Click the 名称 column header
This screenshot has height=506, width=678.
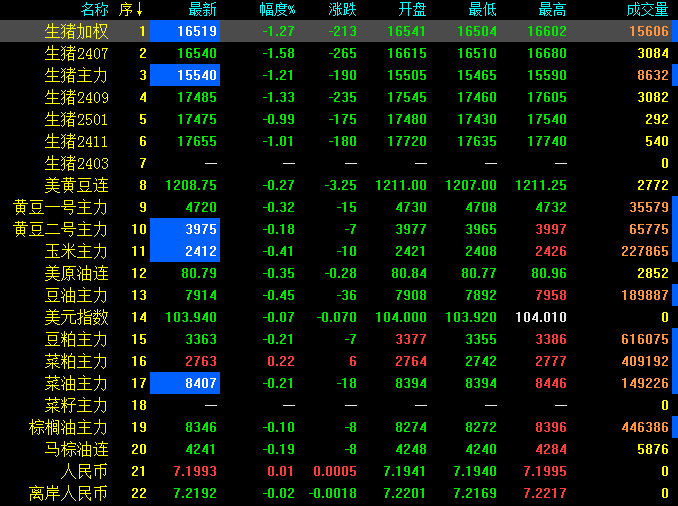[x=95, y=9]
